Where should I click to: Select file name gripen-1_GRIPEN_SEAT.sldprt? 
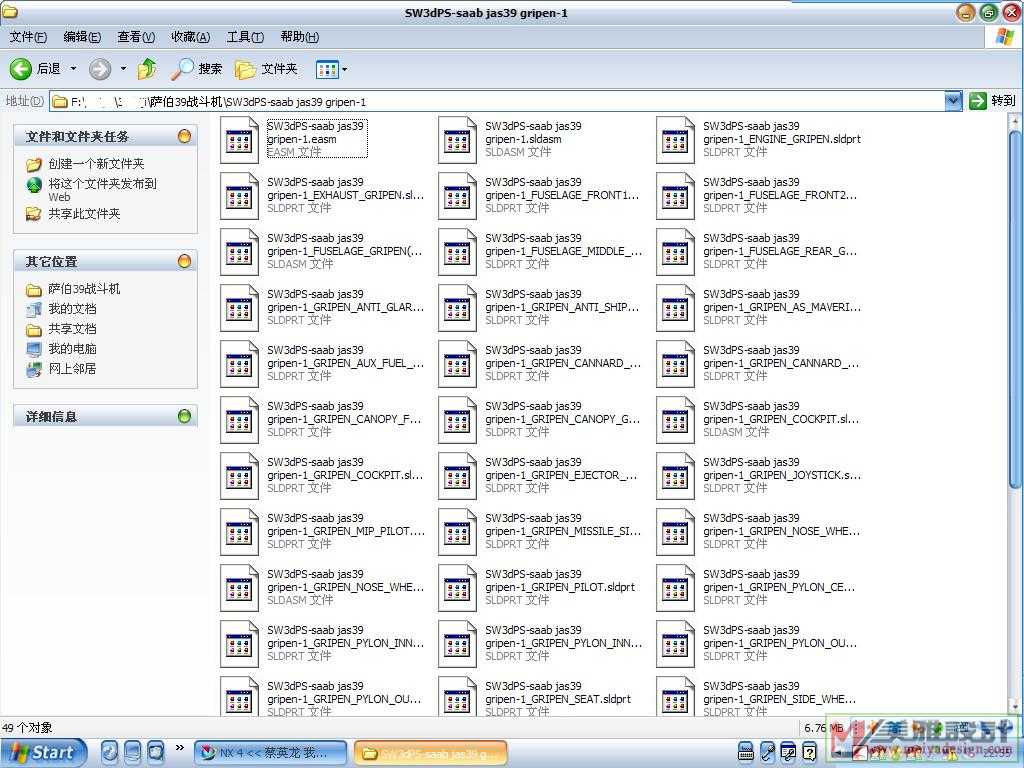558,693
